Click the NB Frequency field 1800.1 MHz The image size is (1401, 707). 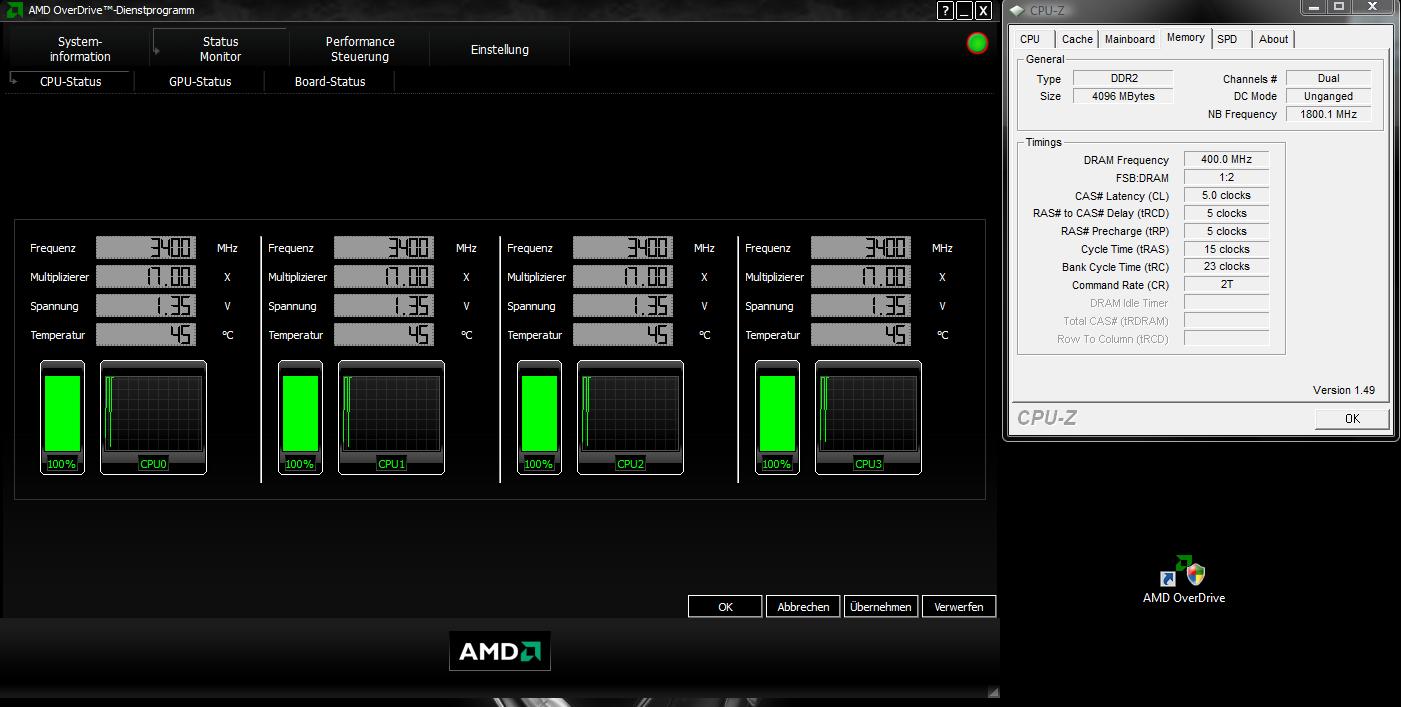pos(1328,114)
